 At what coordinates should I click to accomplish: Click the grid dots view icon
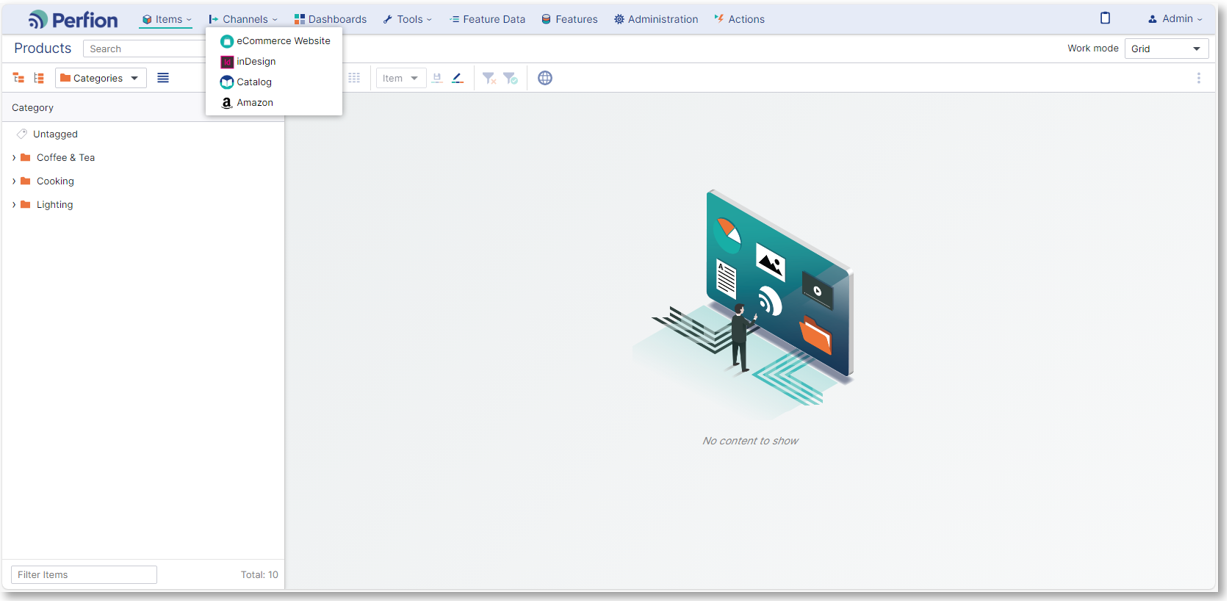click(x=354, y=78)
